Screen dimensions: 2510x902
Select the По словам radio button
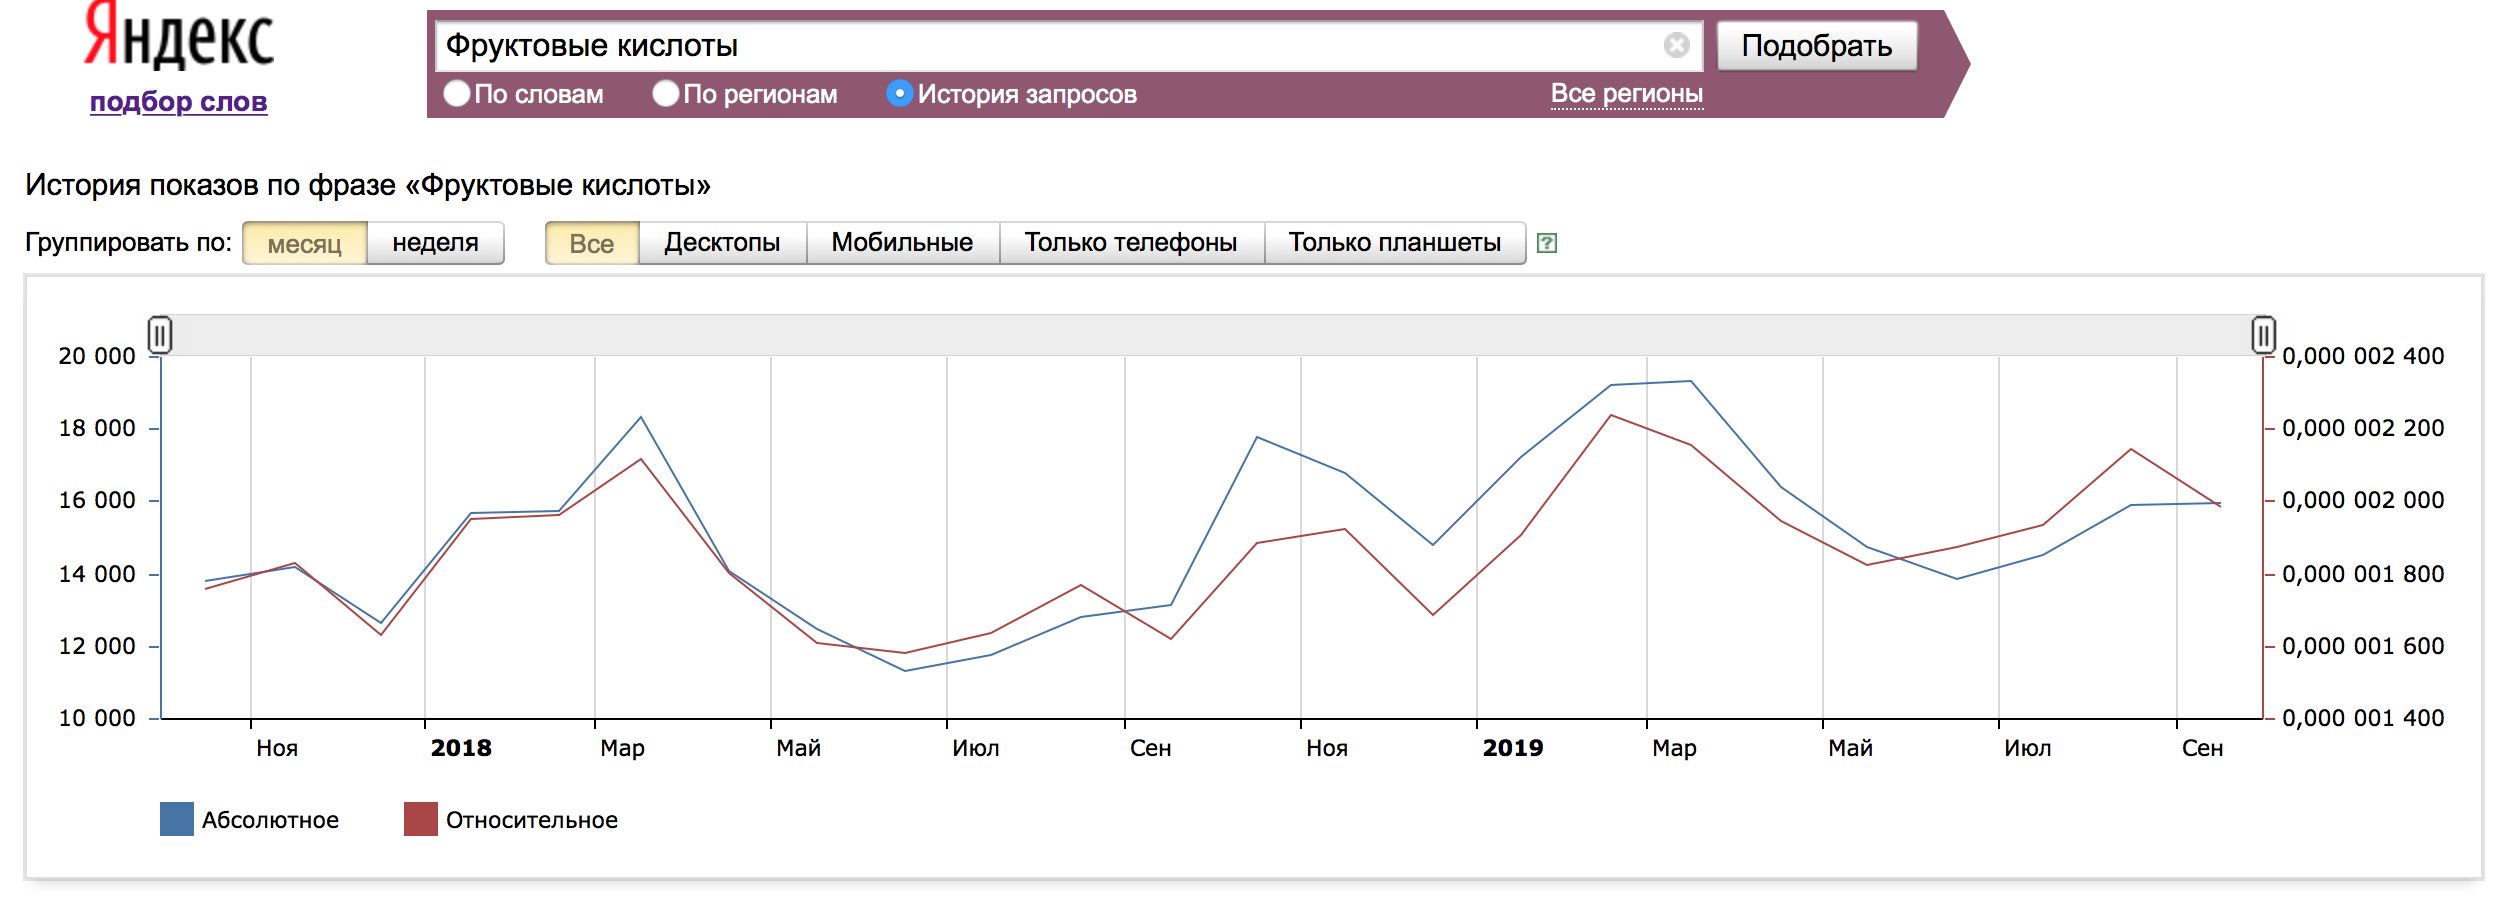click(x=457, y=94)
